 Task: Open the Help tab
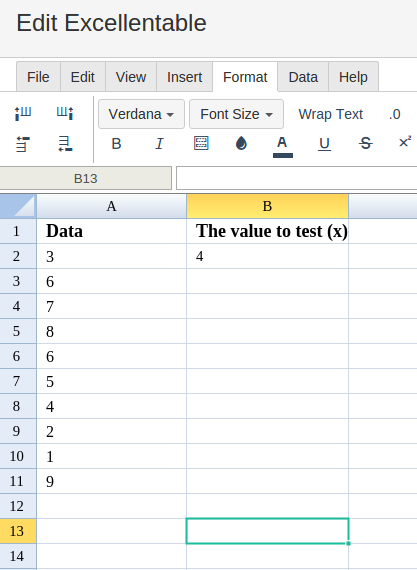353,77
